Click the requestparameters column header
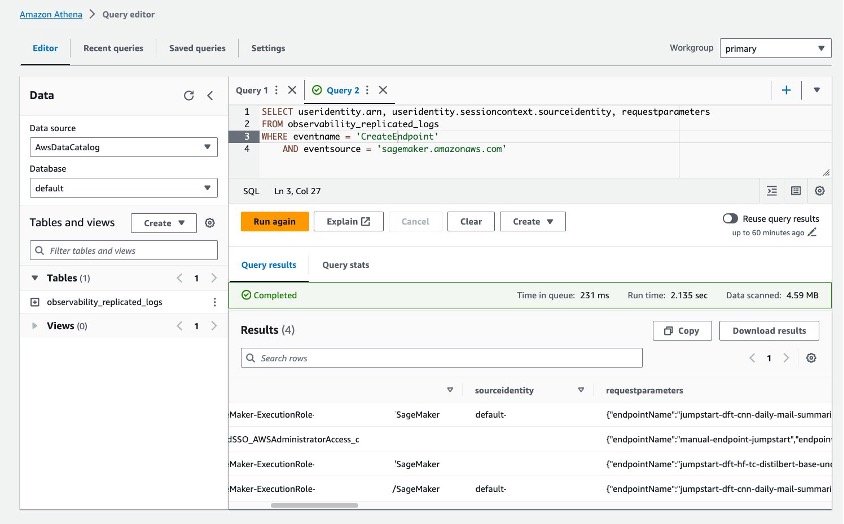The image size is (844, 524). (x=644, y=390)
